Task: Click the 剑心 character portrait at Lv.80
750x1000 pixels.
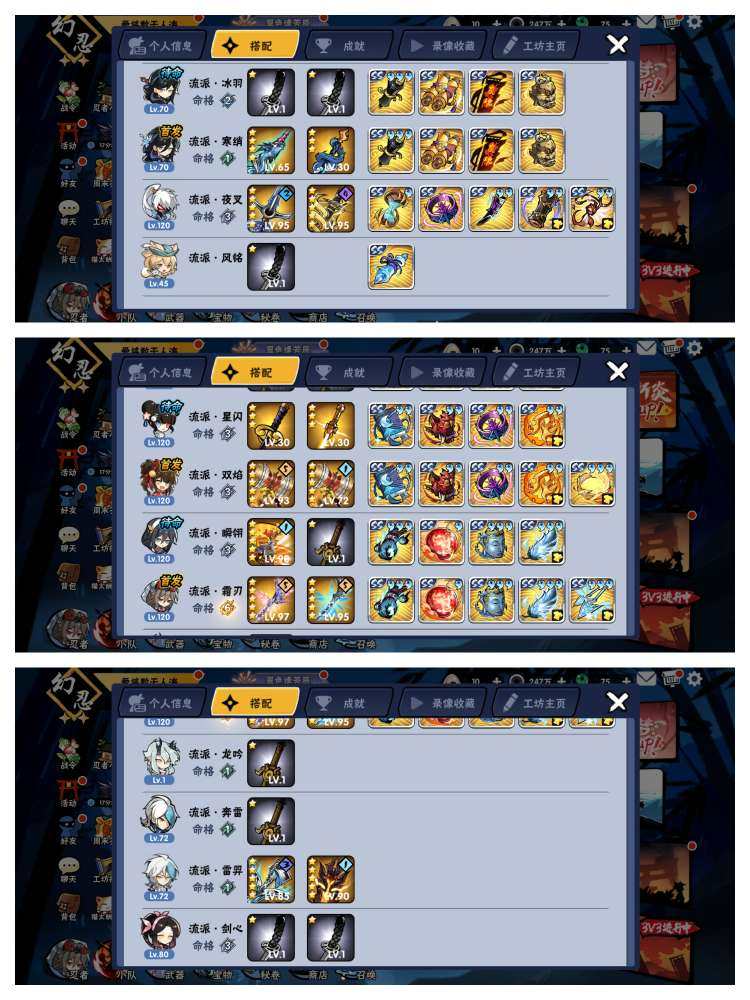Action: point(158,936)
